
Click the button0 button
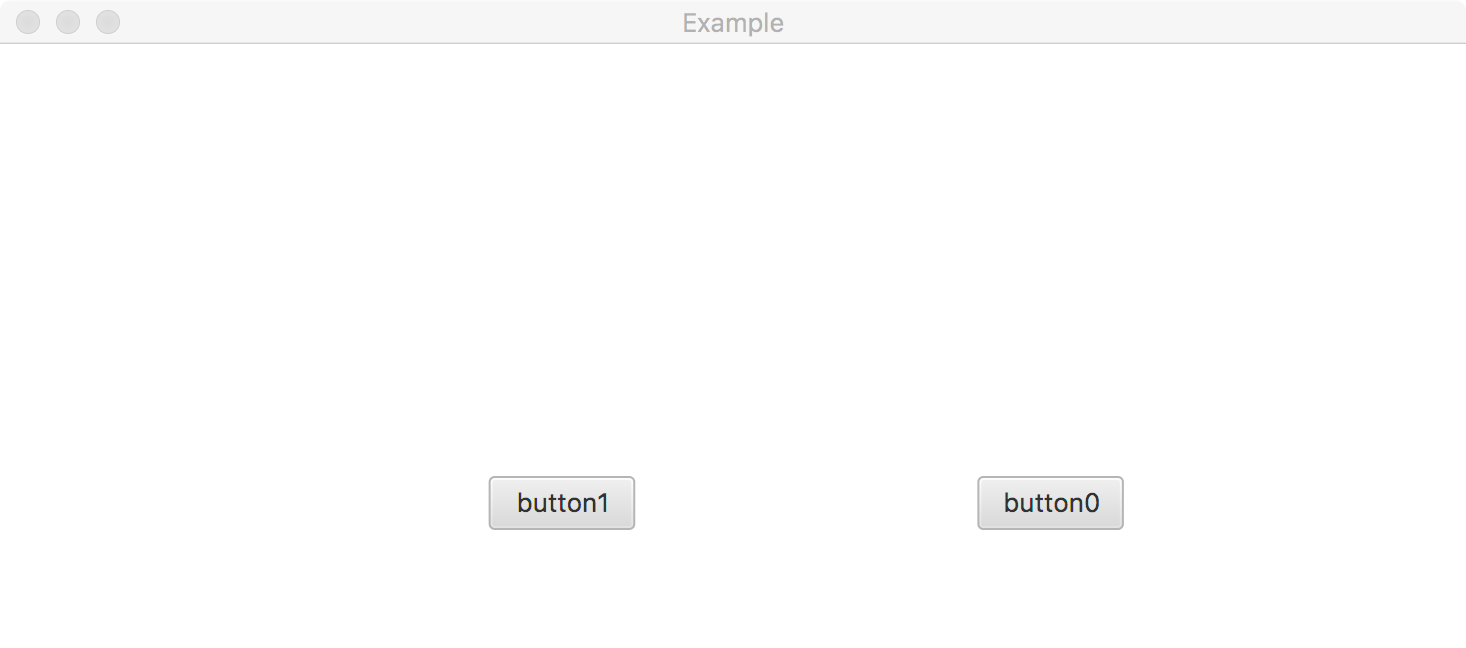point(1050,503)
